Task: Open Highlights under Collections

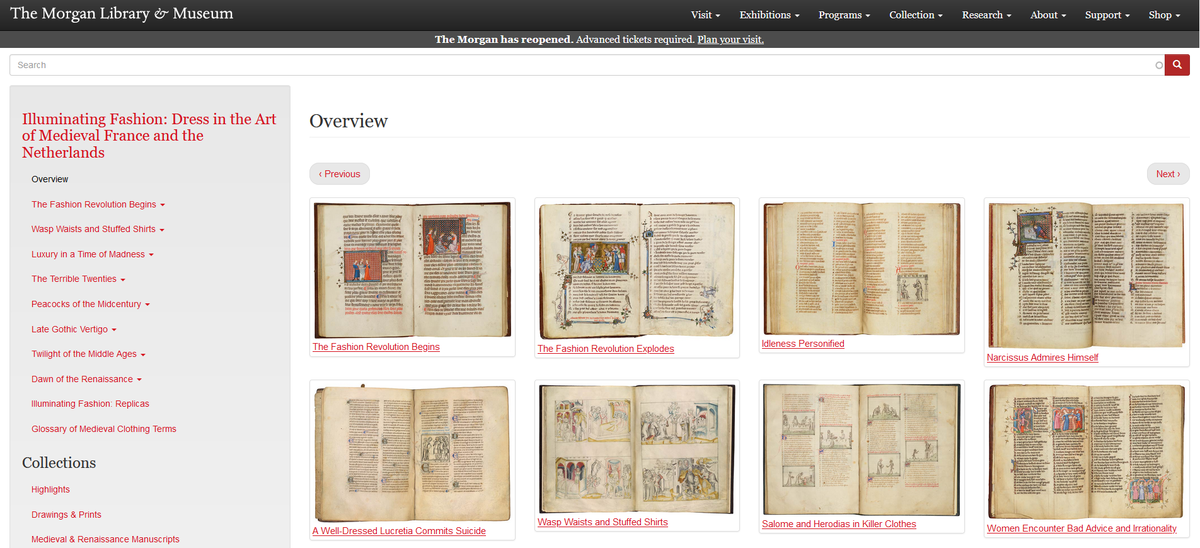Action: coord(51,489)
